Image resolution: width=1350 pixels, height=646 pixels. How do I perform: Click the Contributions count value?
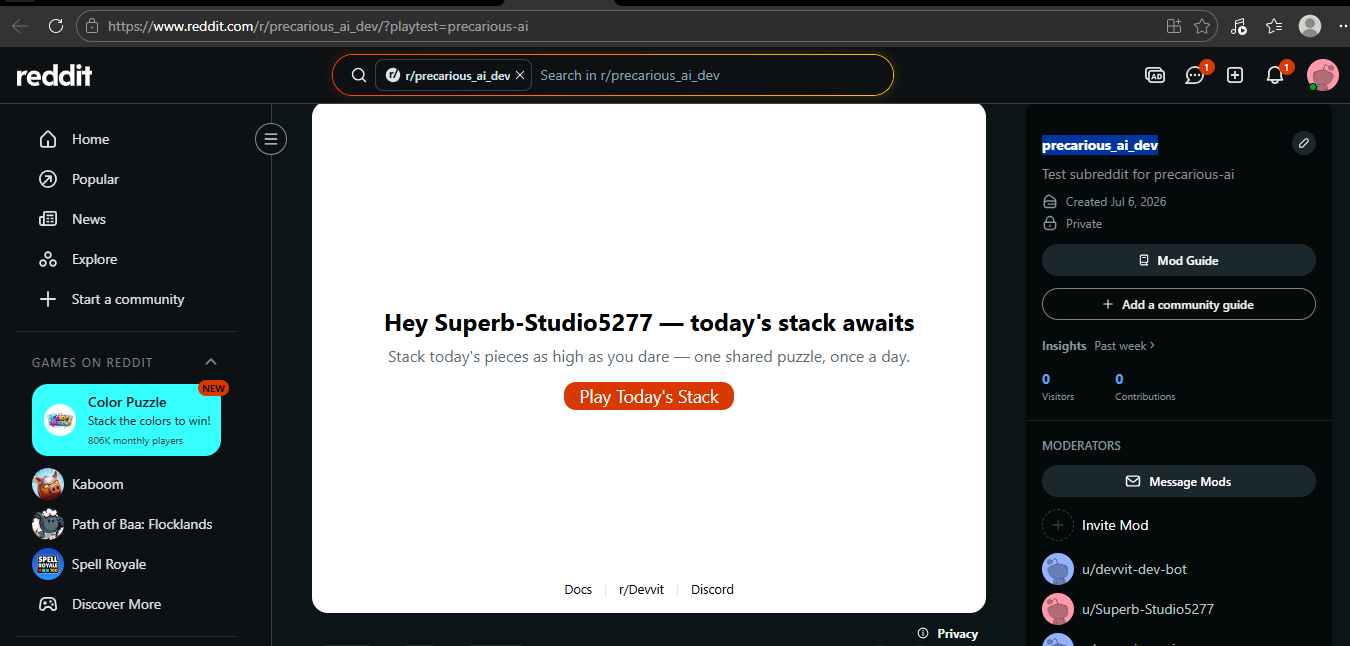pyautogui.click(x=1119, y=379)
